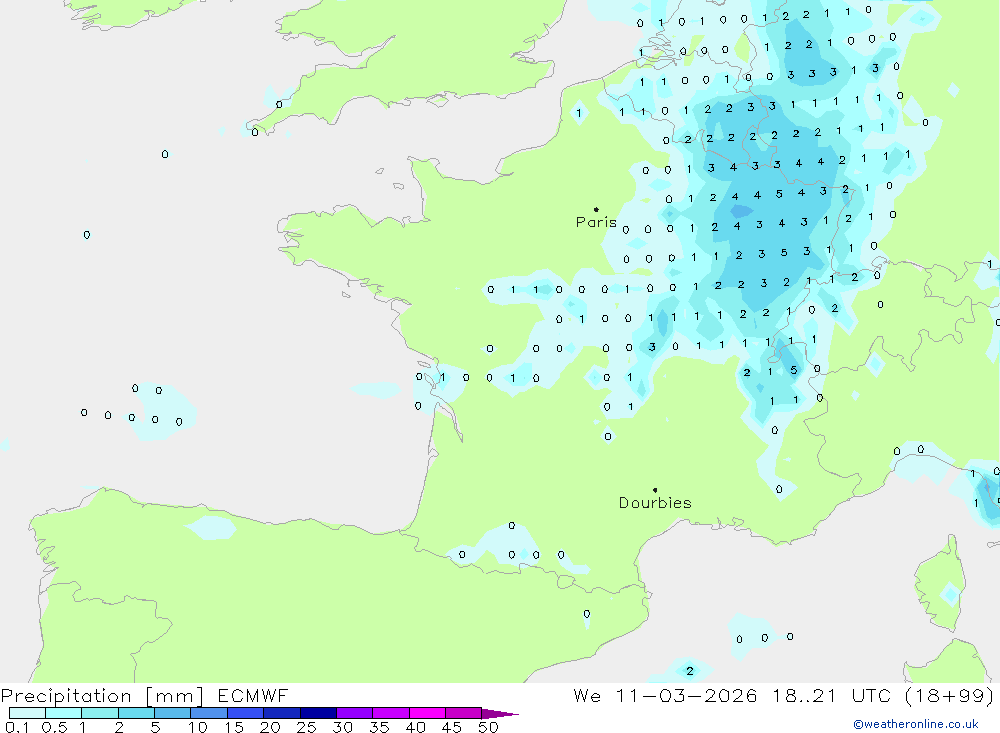Click the Dourbies location label
This screenshot has width=1000, height=733.
pyautogui.click(x=655, y=503)
